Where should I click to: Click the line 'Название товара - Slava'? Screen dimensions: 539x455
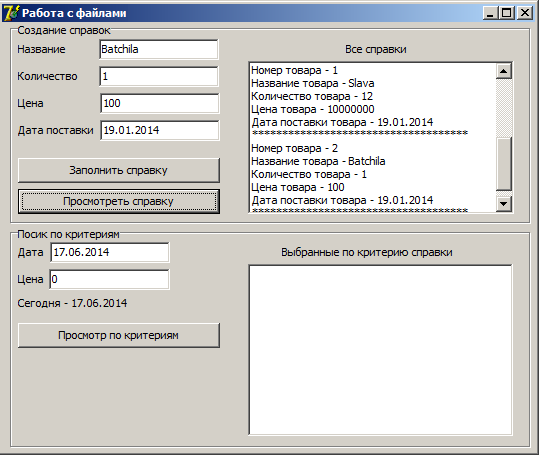313,84
